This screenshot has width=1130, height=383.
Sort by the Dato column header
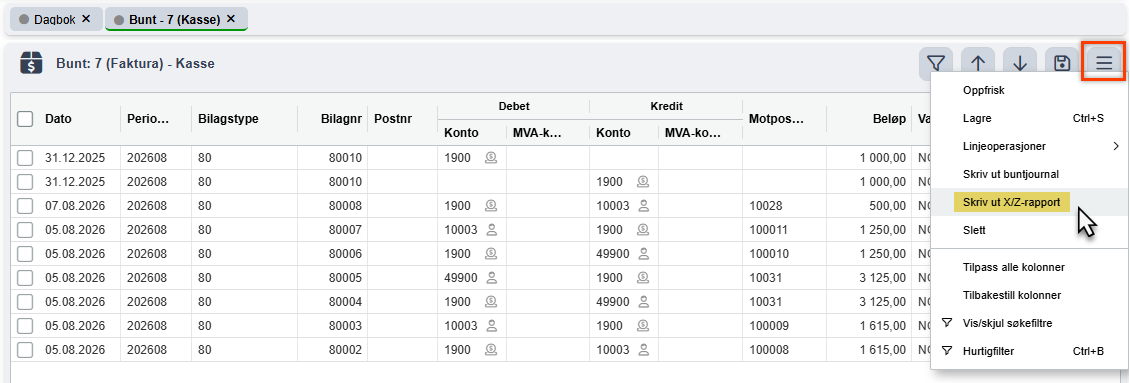[58, 119]
